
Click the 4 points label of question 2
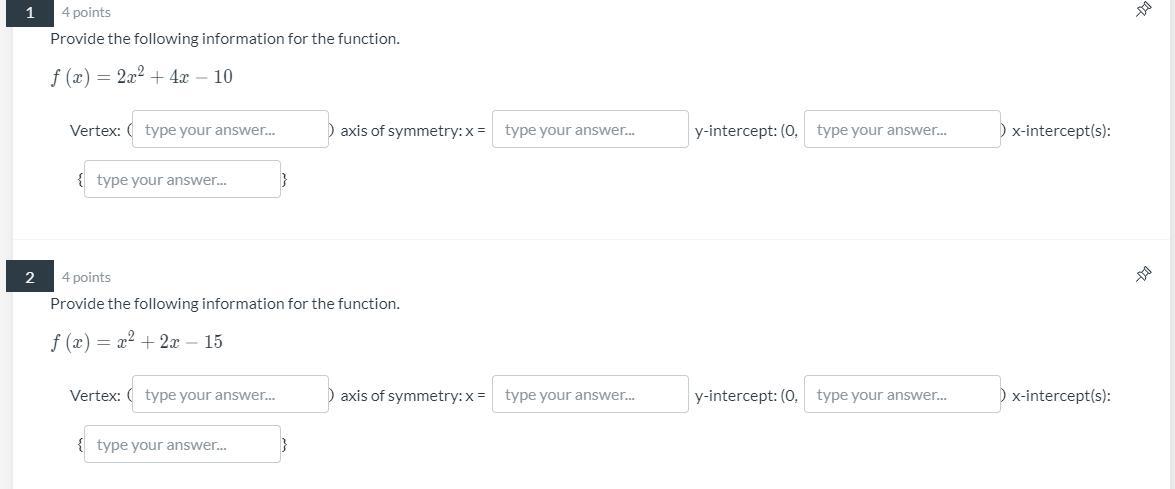86,277
